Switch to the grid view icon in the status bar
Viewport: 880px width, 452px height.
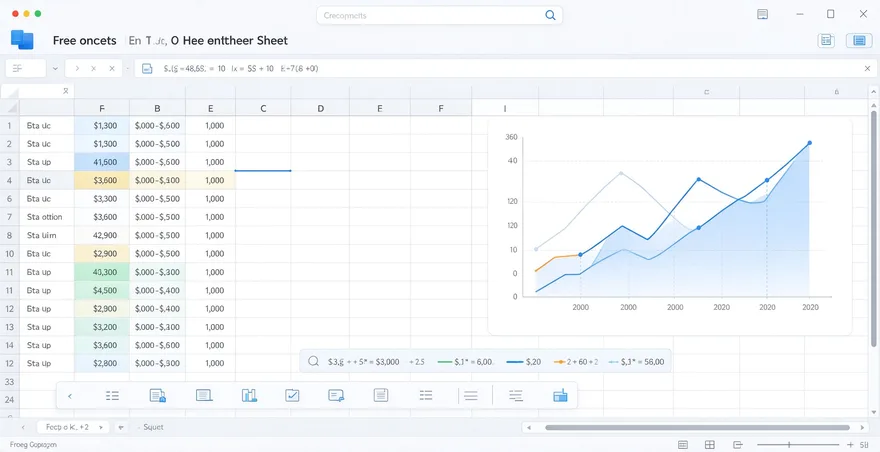tap(709, 445)
